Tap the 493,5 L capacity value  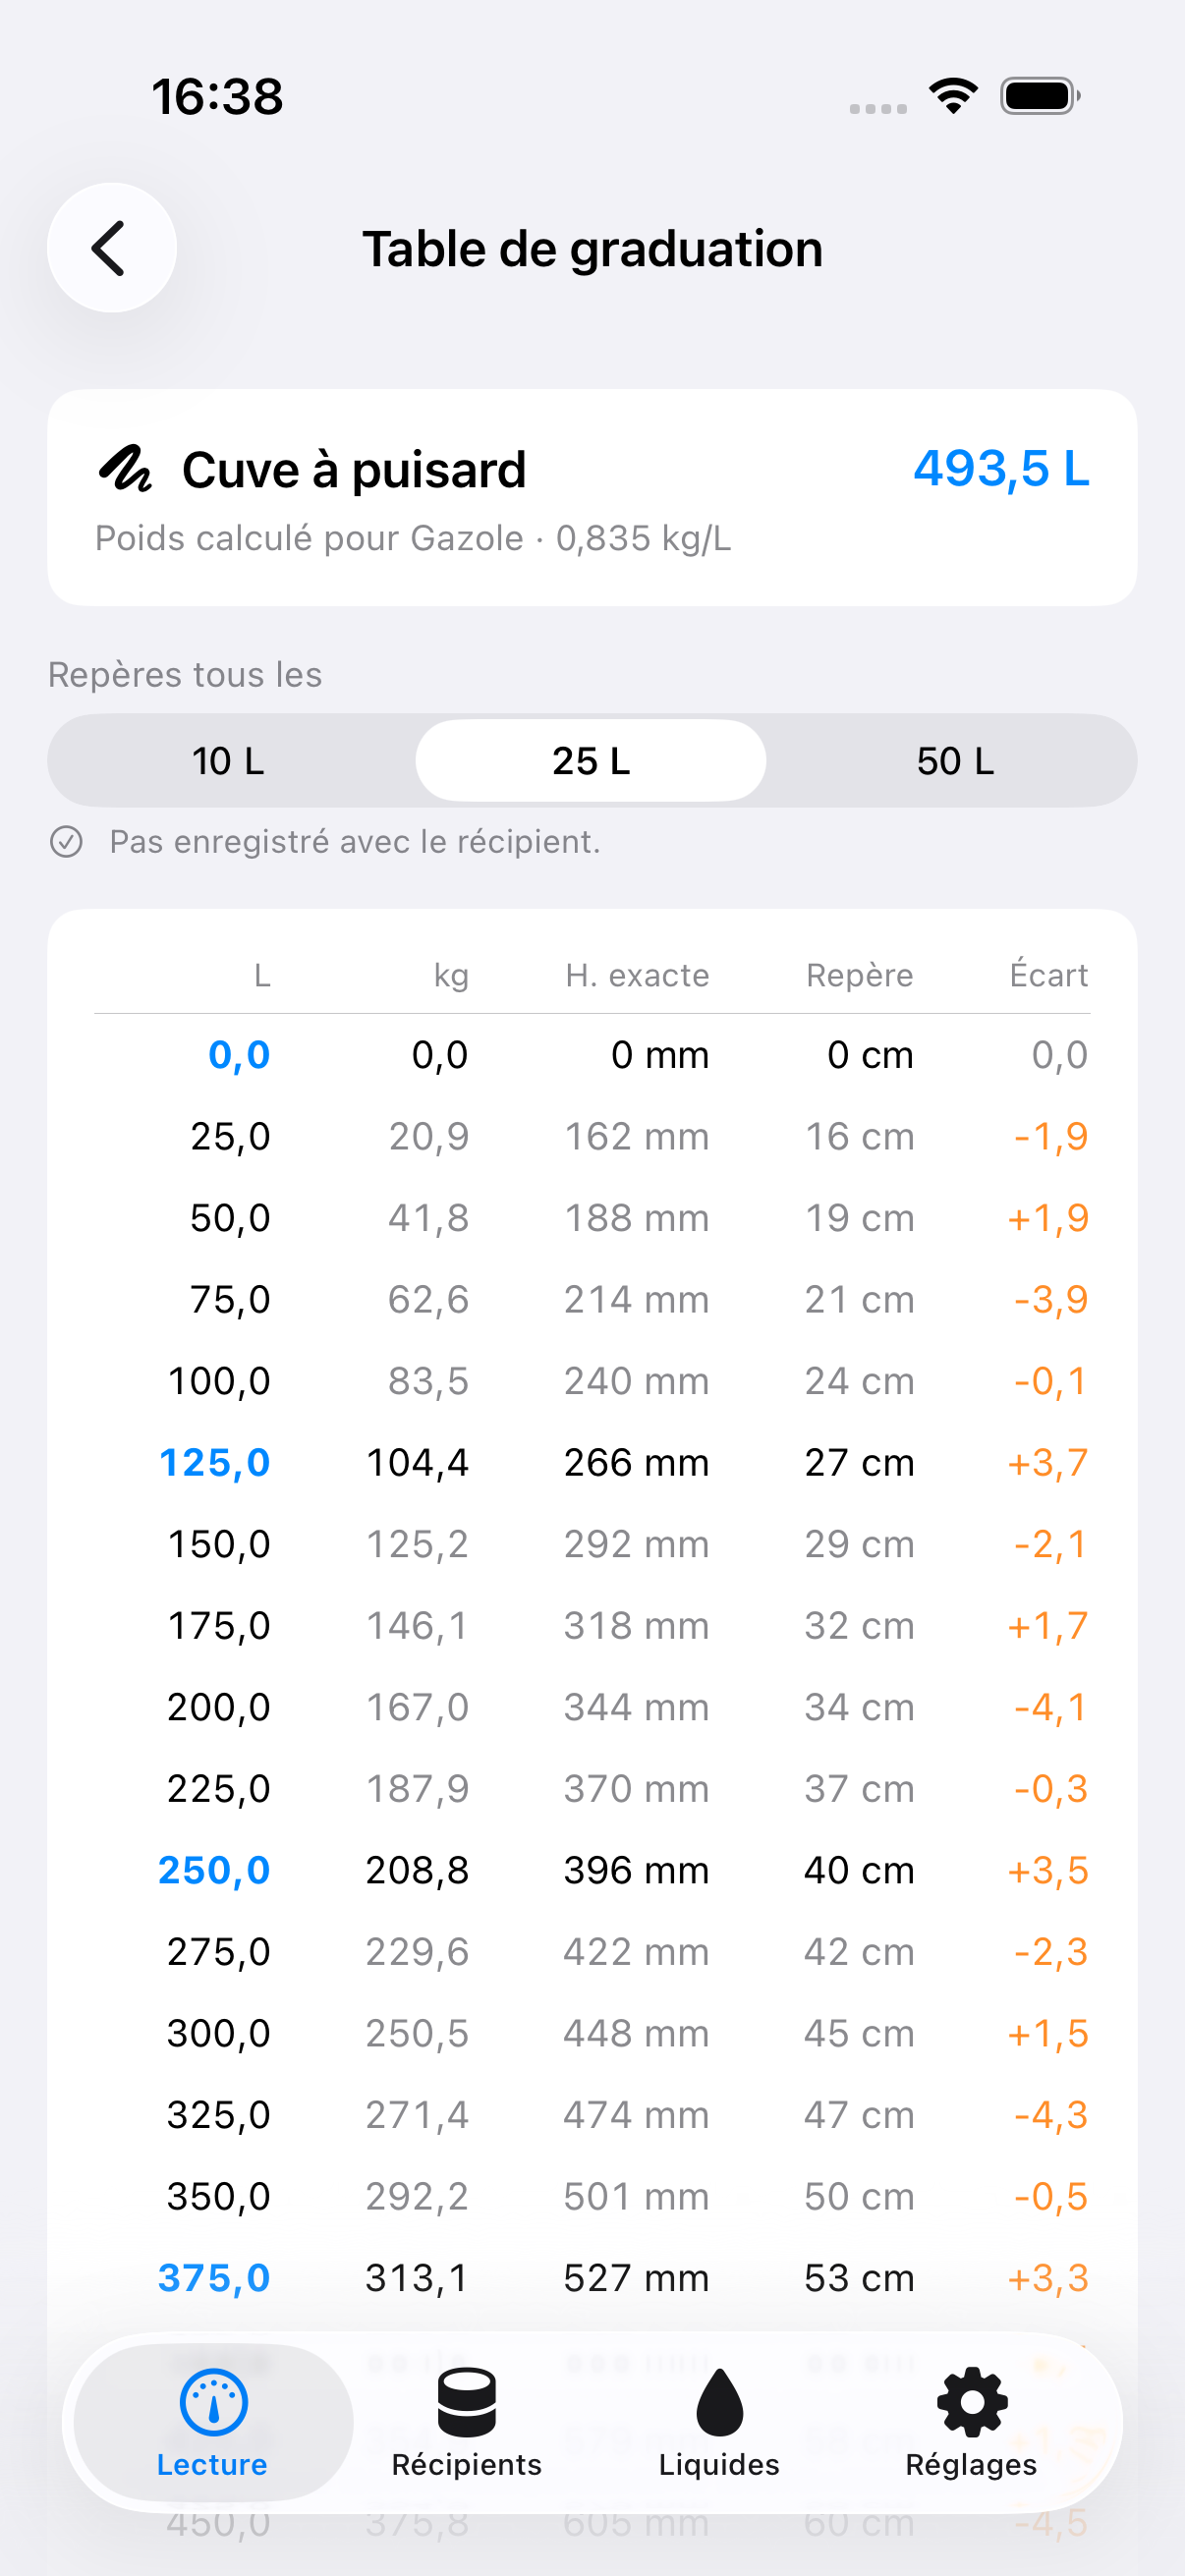[1001, 468]
